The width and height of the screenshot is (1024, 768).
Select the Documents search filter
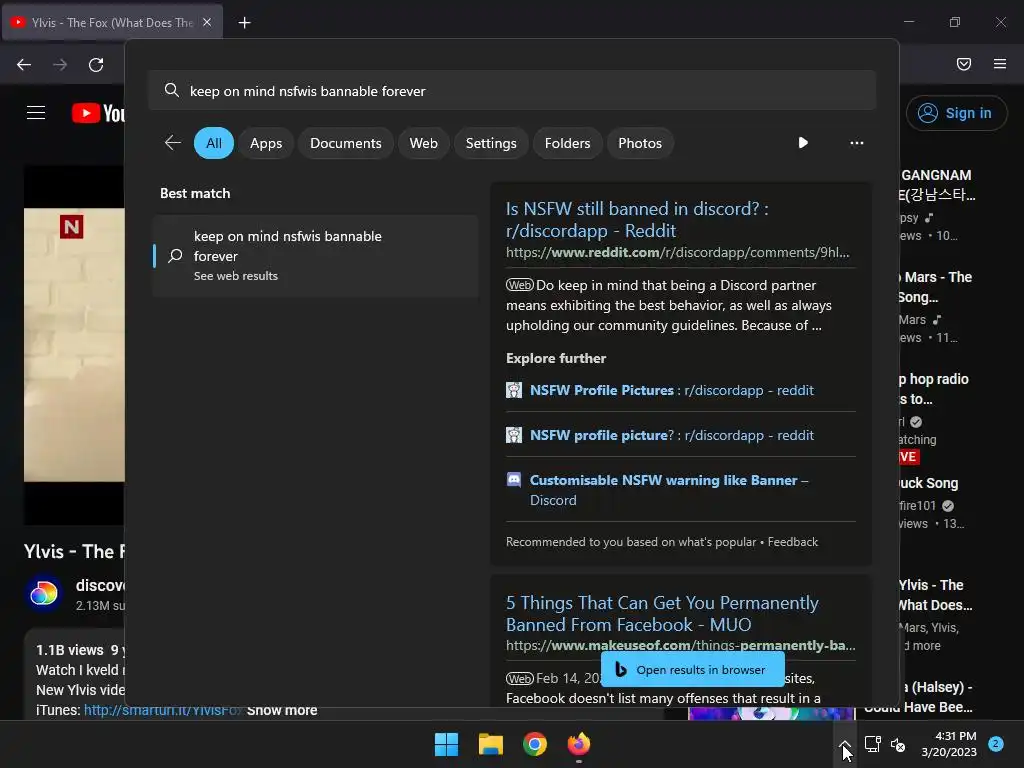click(345, 143)
